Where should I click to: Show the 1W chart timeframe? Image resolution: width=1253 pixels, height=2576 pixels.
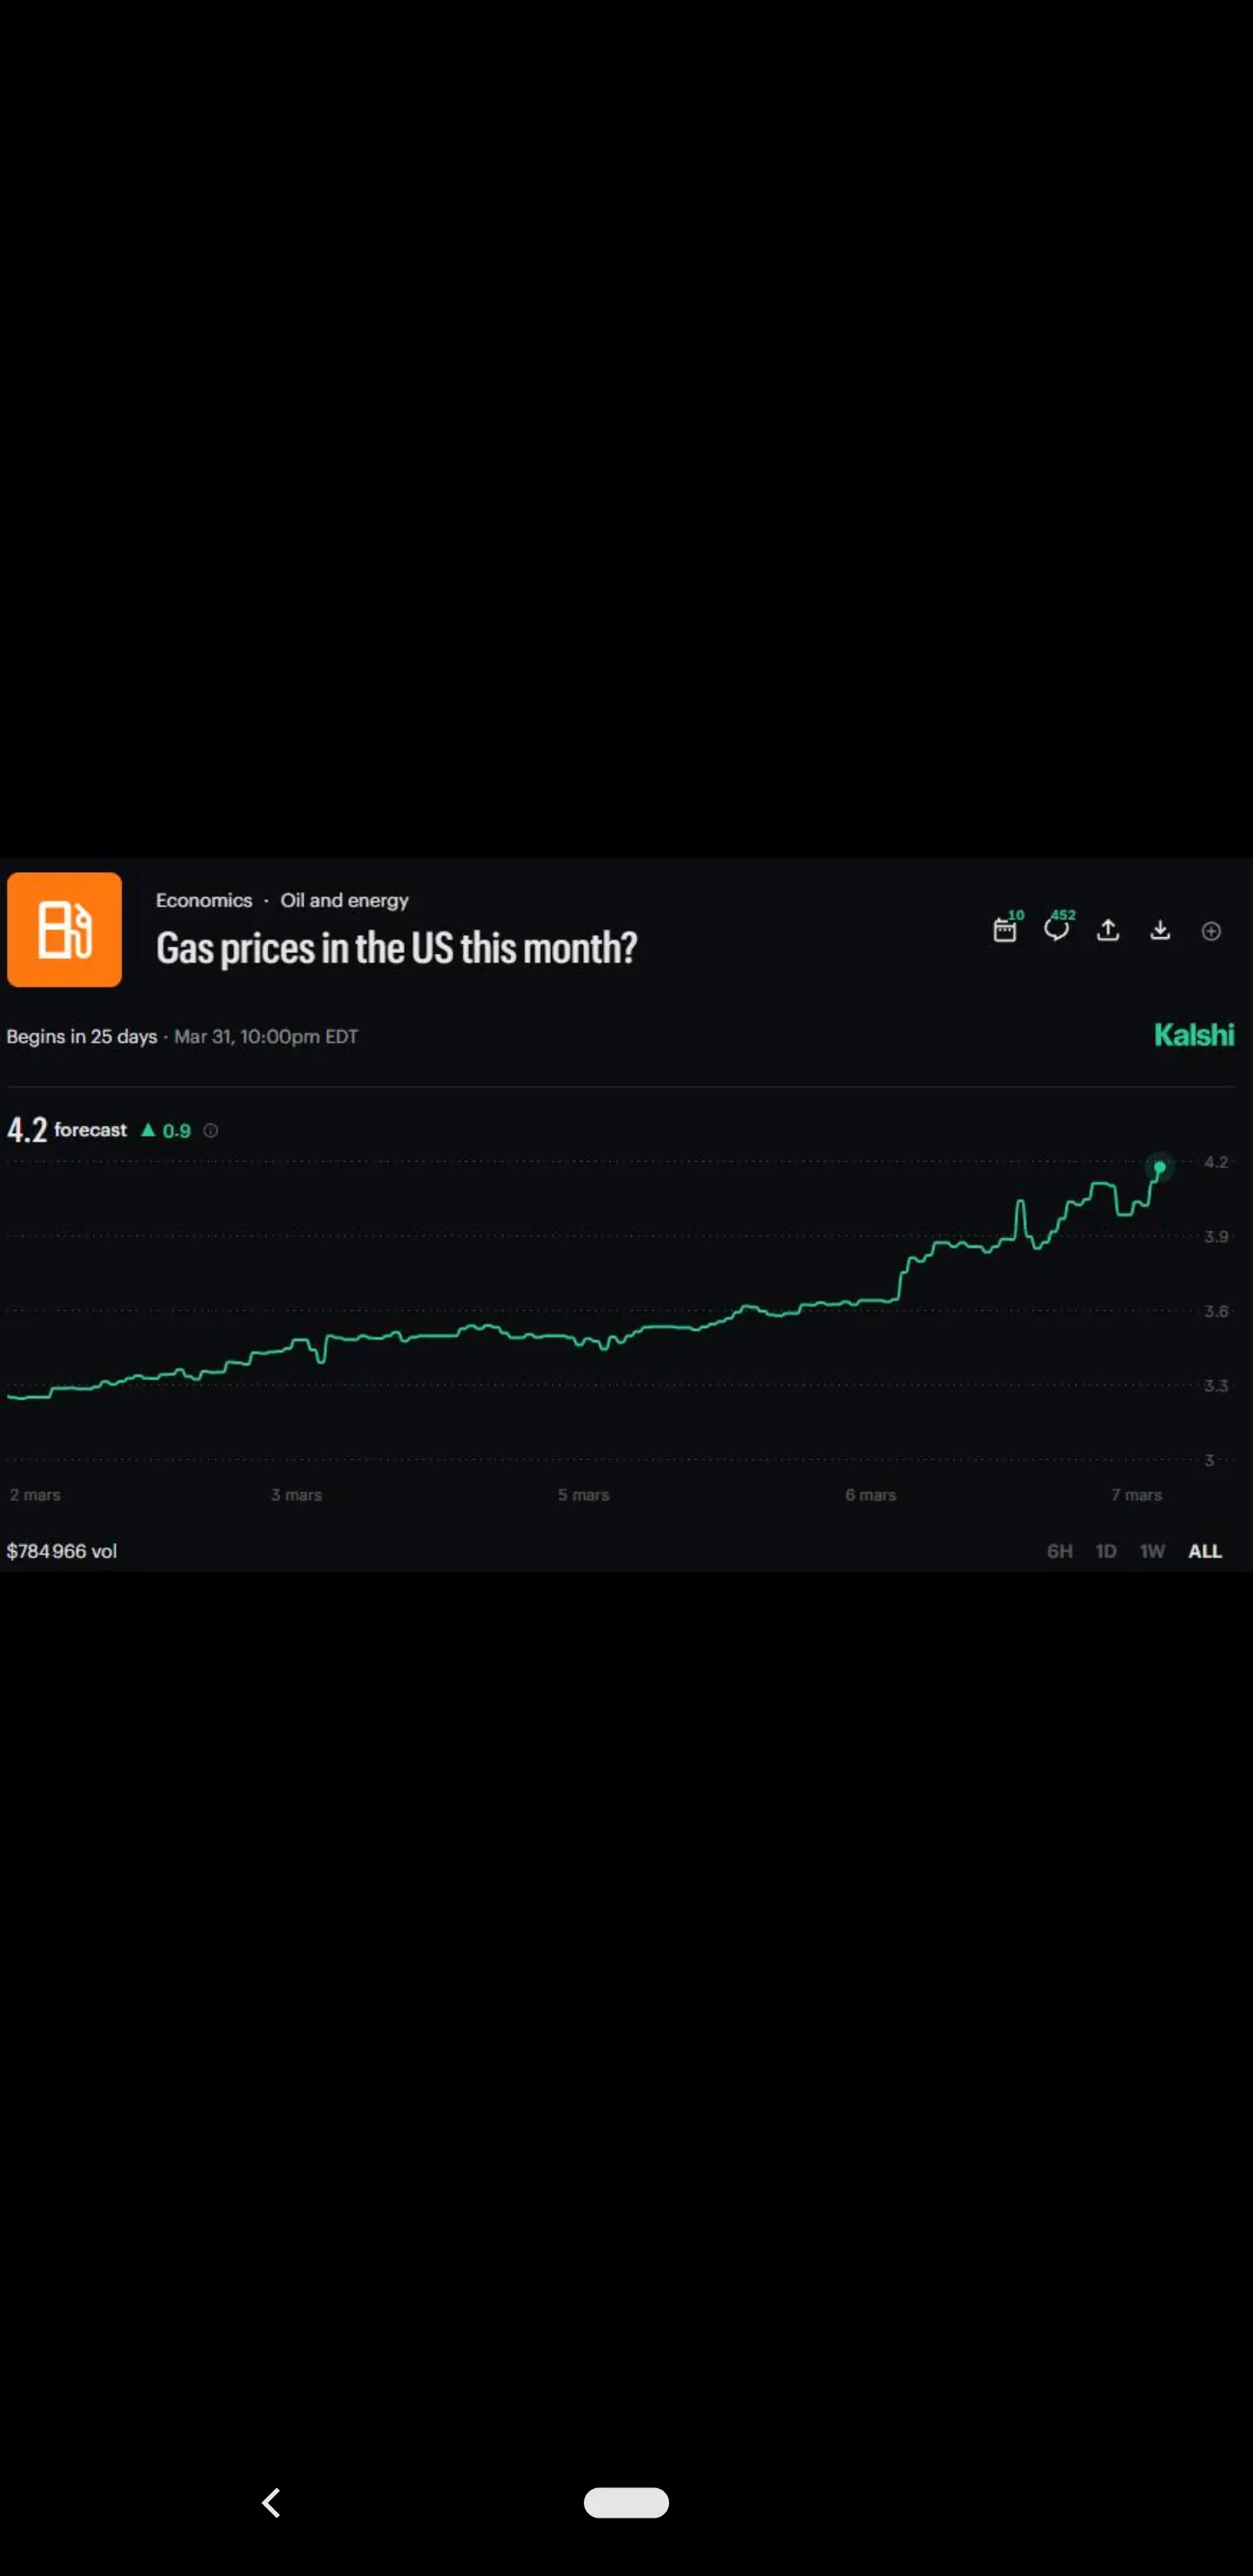1152,1551
